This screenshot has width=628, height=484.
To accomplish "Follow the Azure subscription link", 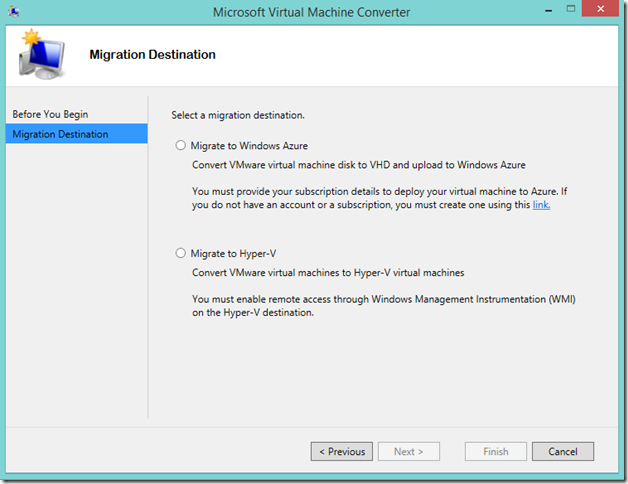I will pyautogui.click(x=541, y=205).
